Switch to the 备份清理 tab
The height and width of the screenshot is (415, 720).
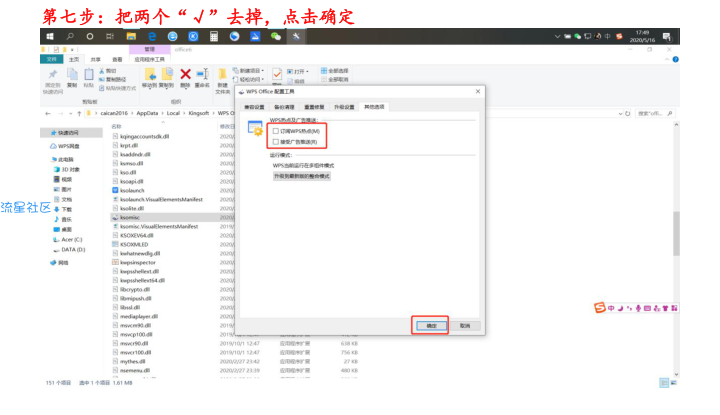[284, 107]
